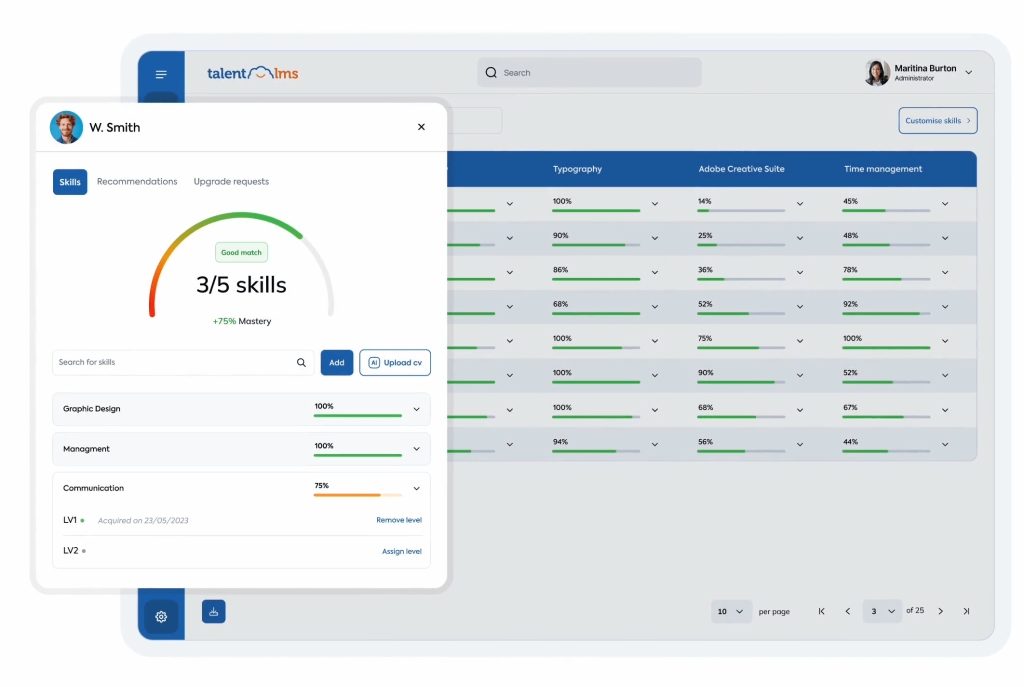Switch to the Upgrade requests tab

[x=231, y=182]
